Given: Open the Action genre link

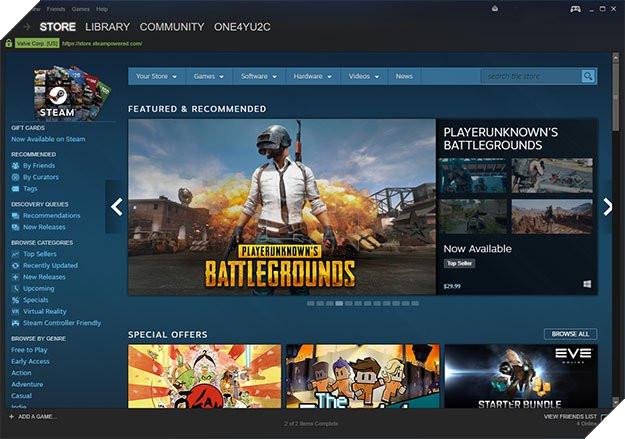Looking at the screenshot, I should pyautogui.click(x=21, y=373).
